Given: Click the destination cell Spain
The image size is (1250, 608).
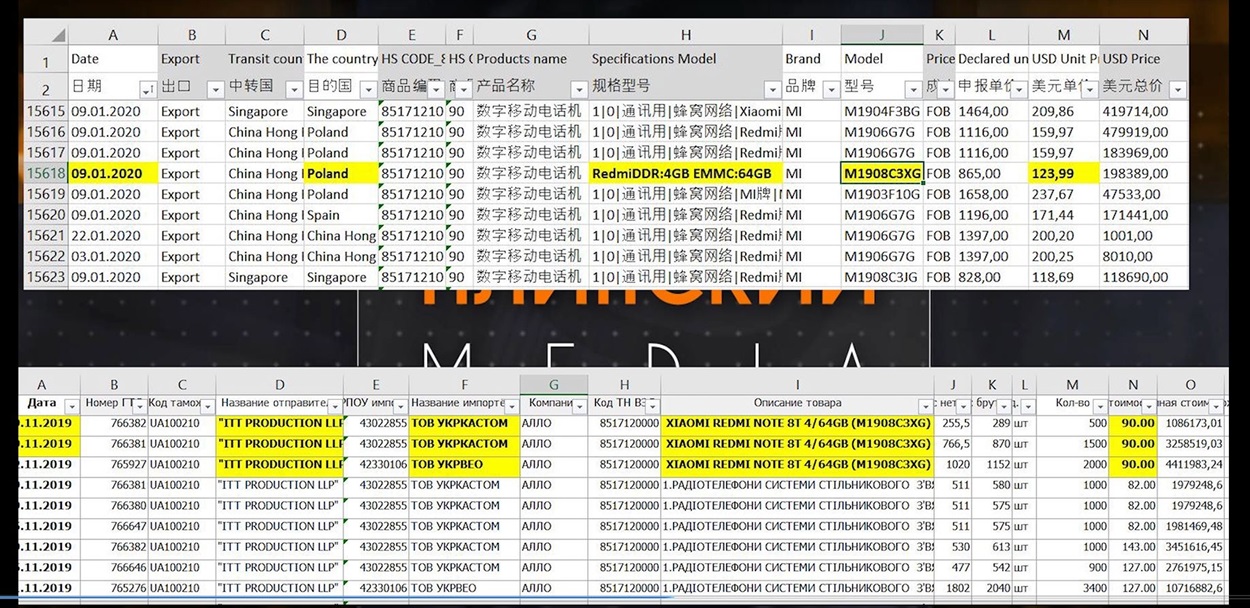Looking at the screenshot, I should pos(341,215).
